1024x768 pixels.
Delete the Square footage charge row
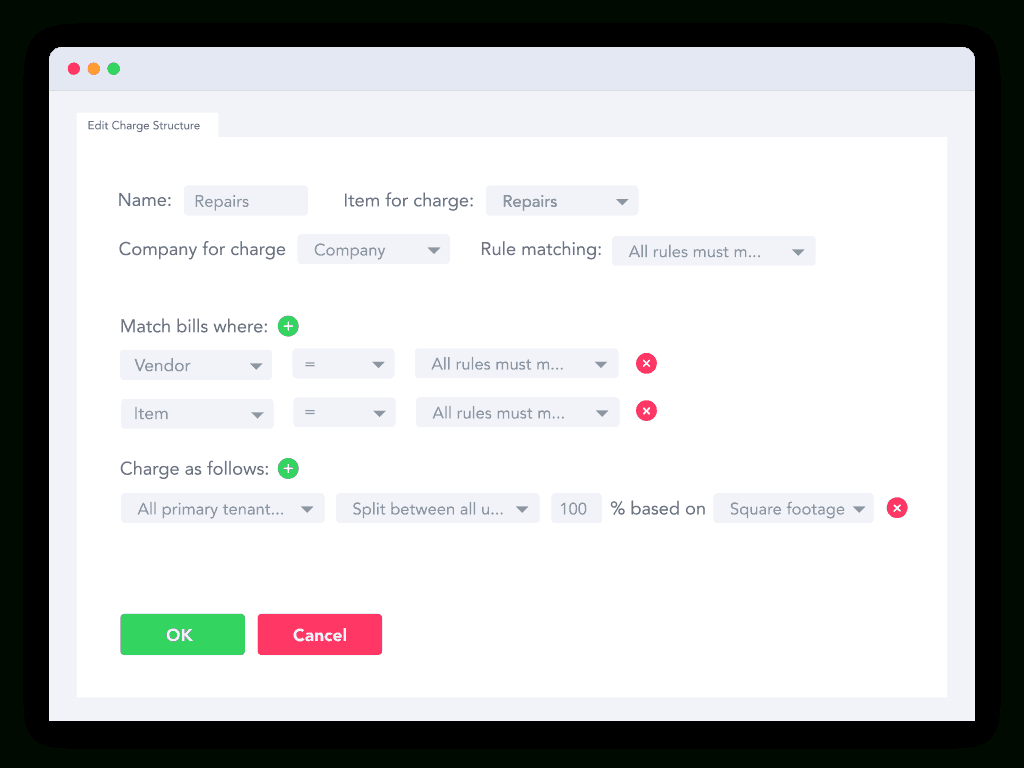(x=897, y=507)
